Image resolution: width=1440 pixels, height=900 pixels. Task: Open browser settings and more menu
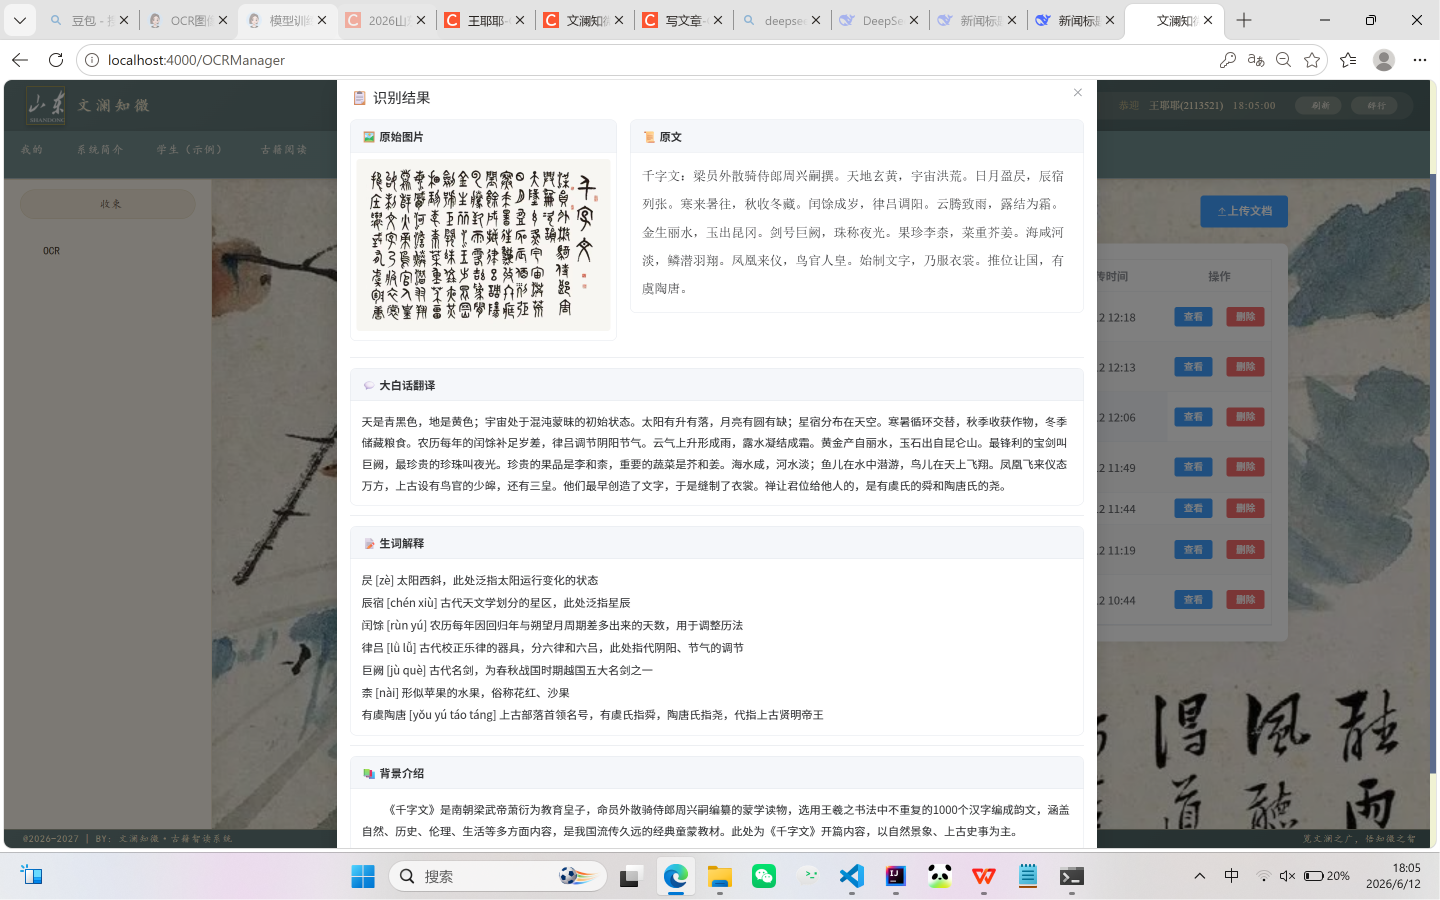[x=1420, y=60]
